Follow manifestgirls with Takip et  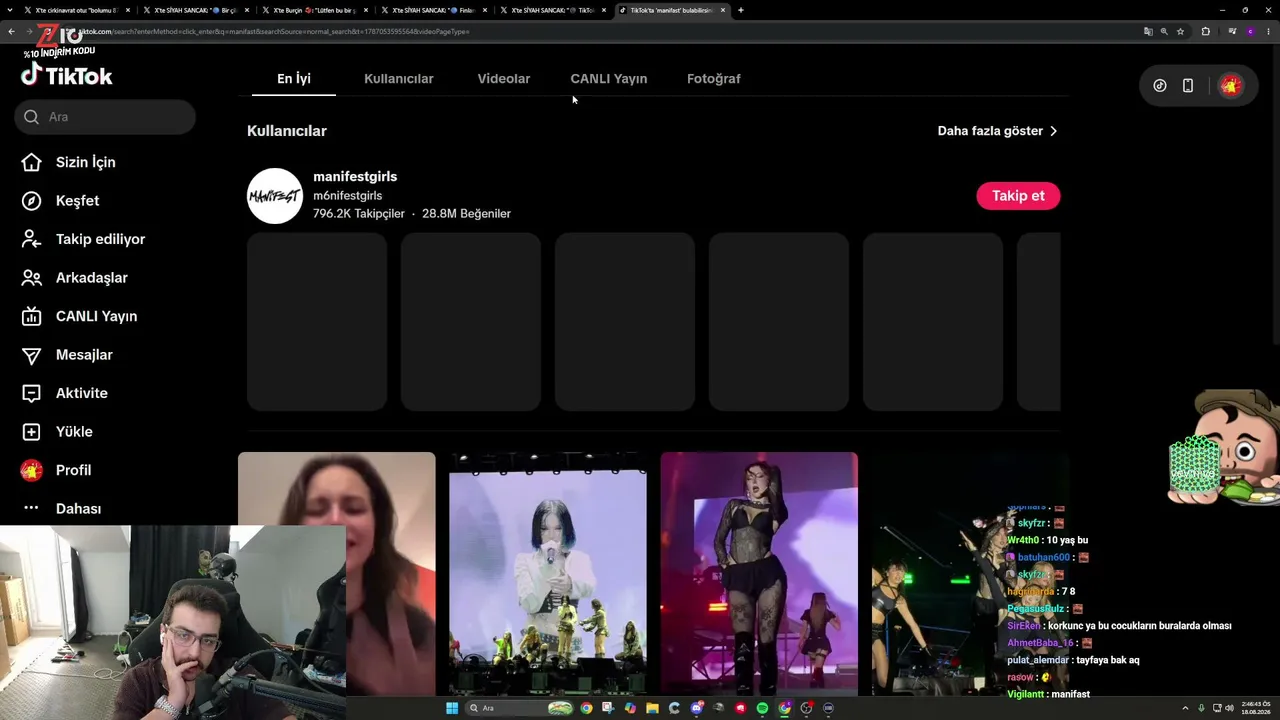(x=1018, y=196)
